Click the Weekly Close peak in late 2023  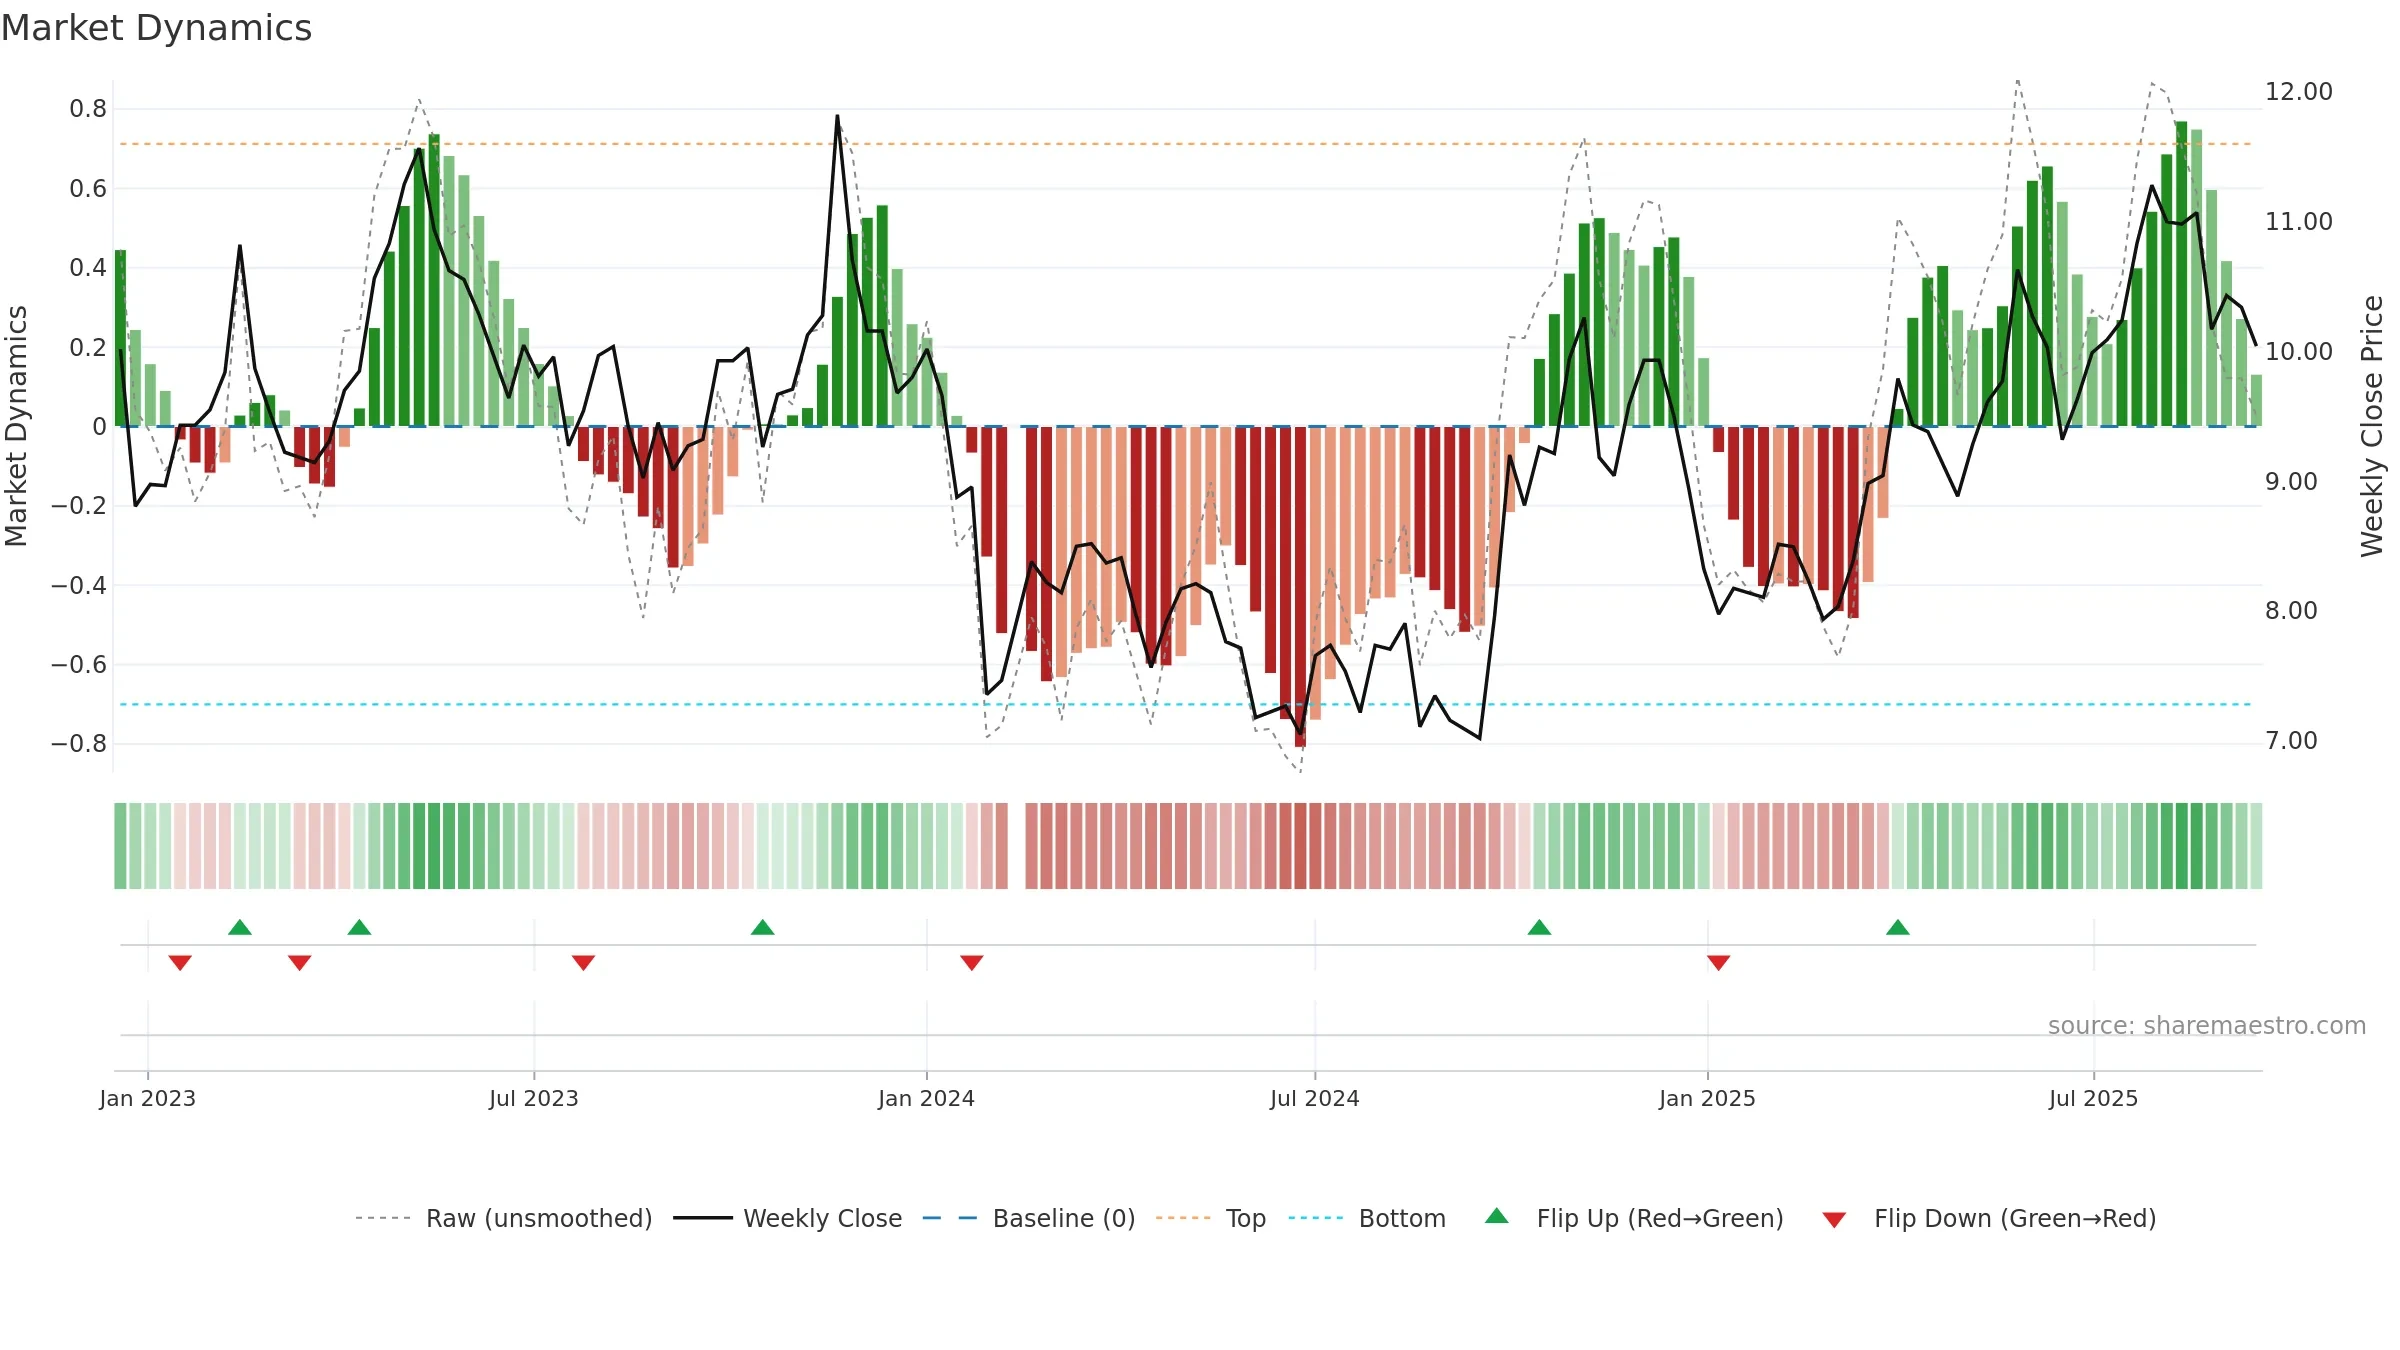pos(837,117)
